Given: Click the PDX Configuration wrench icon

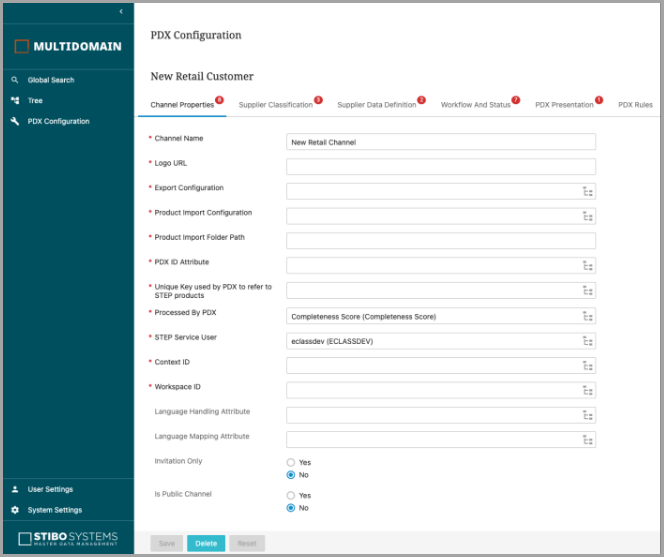Looking at the screenshot, I should coord(15,122).
